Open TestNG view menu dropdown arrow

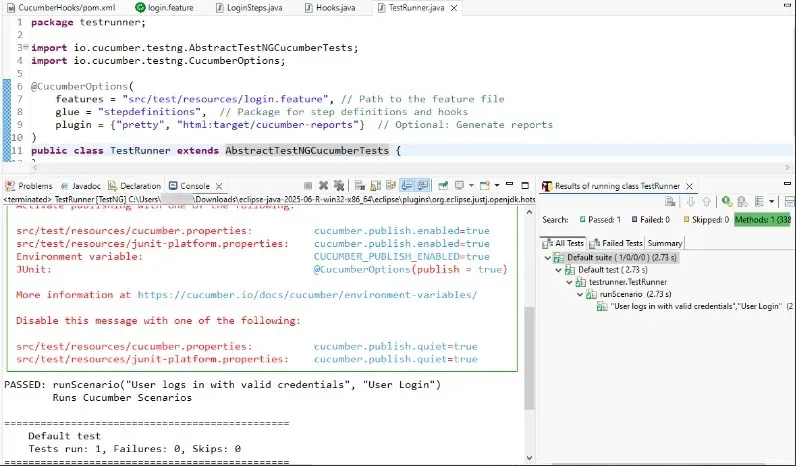[772, 202]
